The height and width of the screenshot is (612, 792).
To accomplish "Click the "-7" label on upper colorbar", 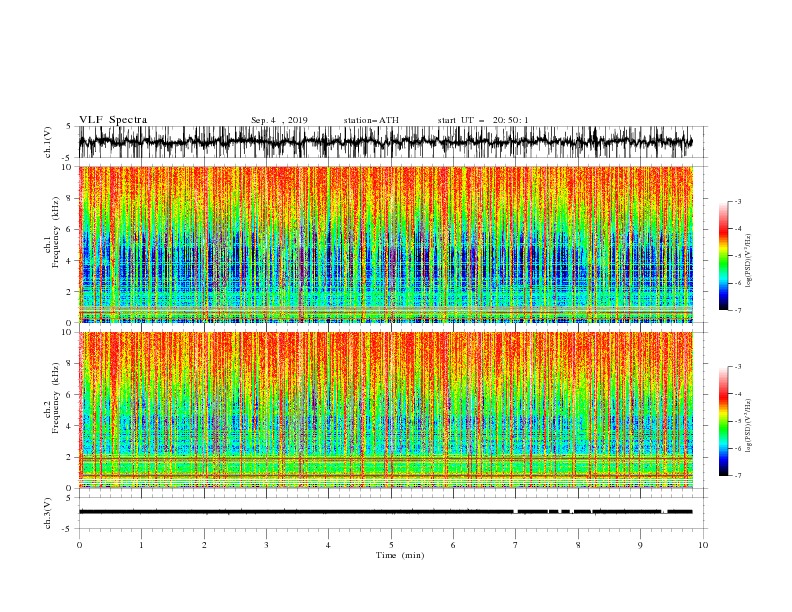I will tap(737, 310).
